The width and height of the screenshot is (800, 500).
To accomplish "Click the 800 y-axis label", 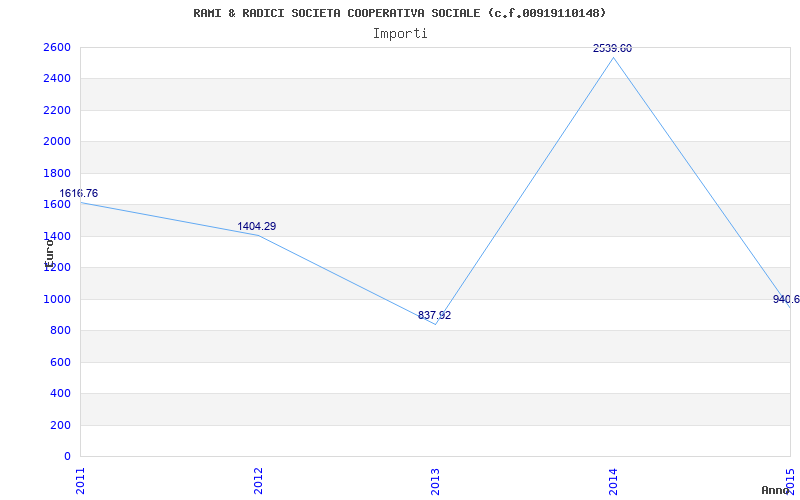I will [x=60, y=331].
